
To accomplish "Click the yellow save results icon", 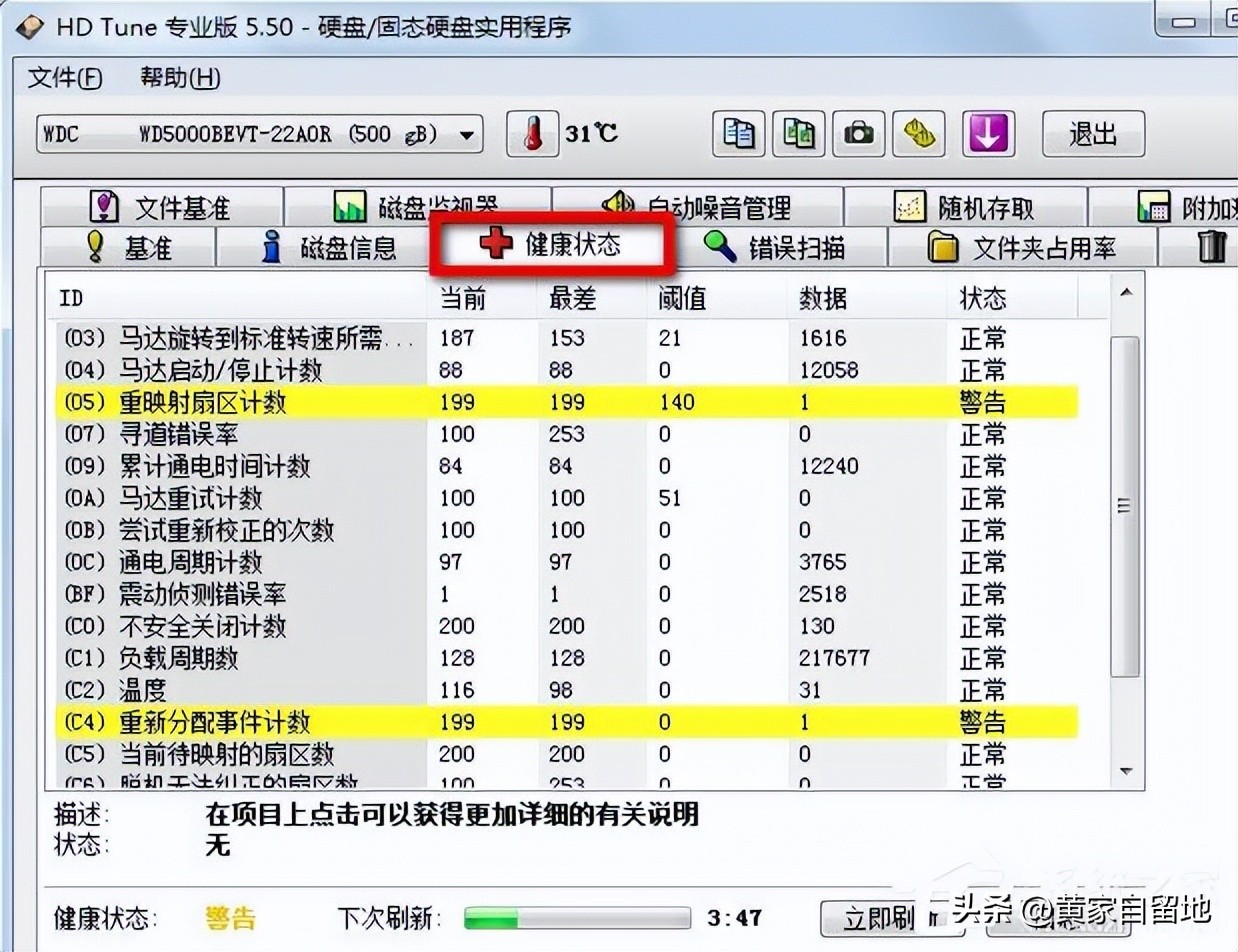I will coord(919,133).
